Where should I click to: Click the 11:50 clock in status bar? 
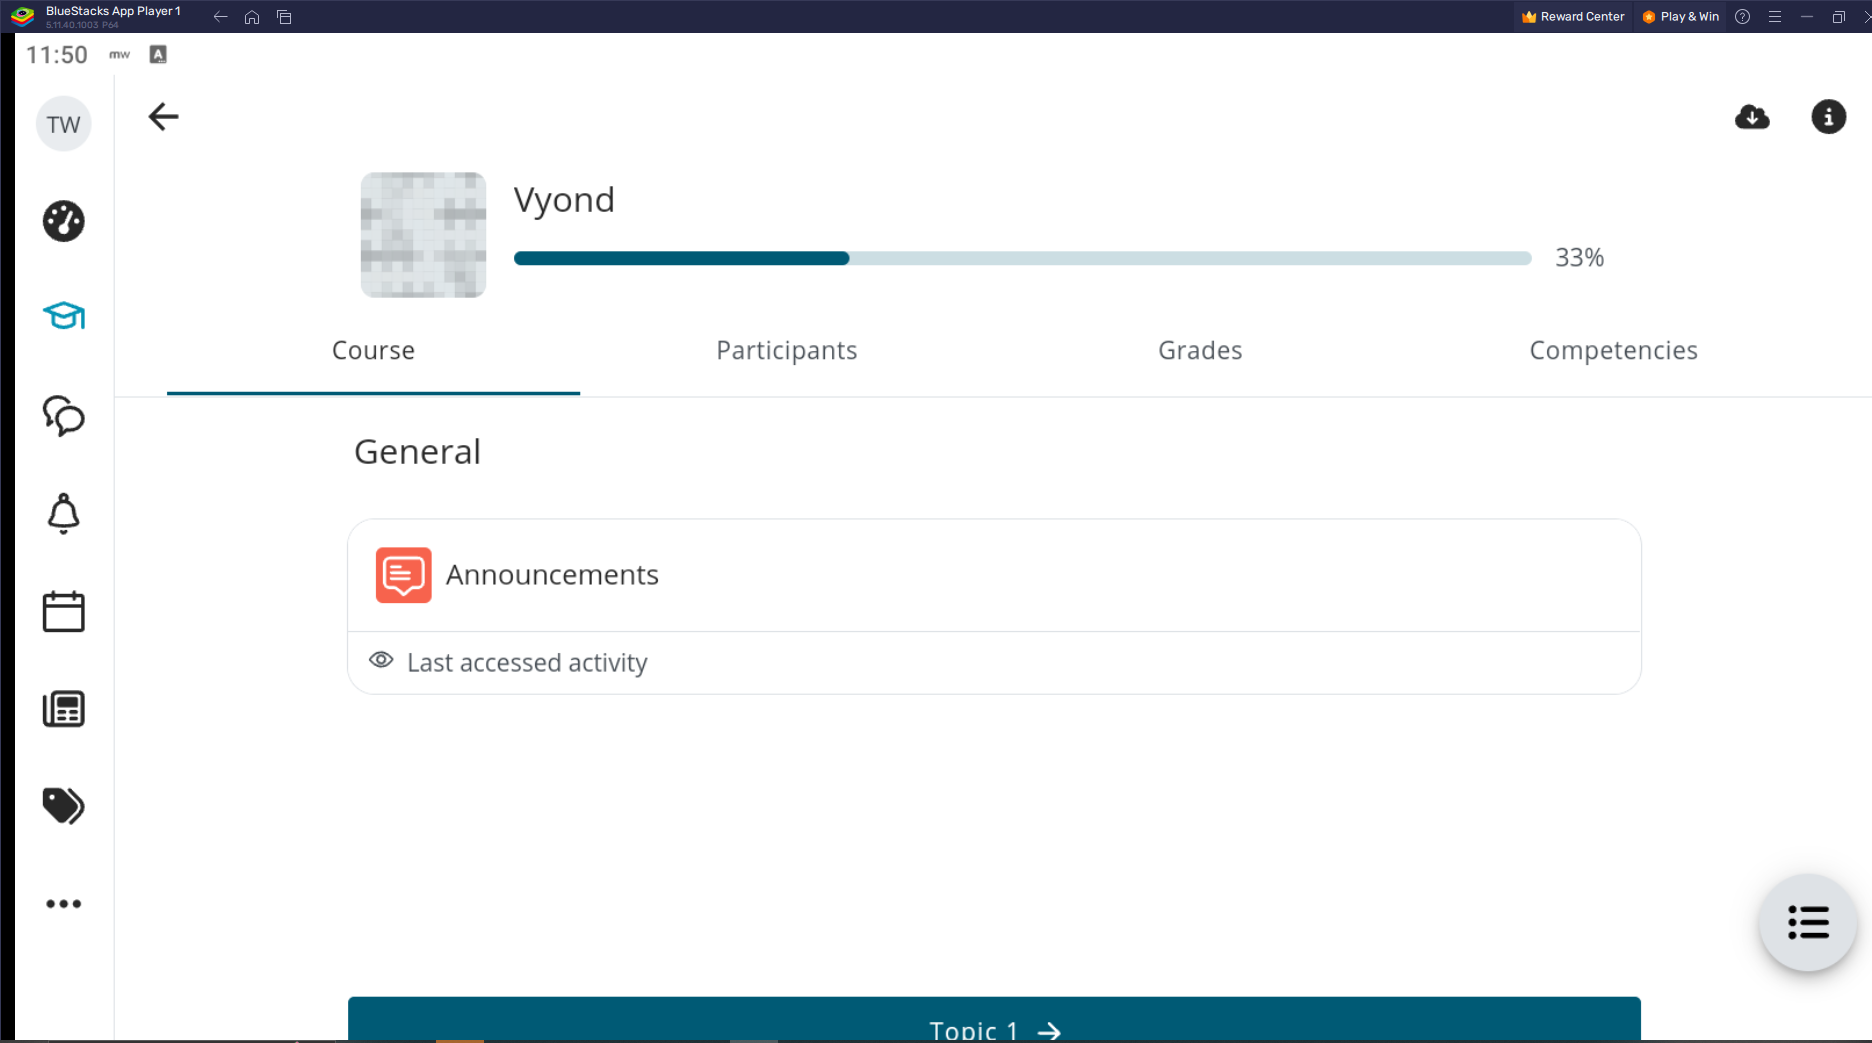pos(57,55)
